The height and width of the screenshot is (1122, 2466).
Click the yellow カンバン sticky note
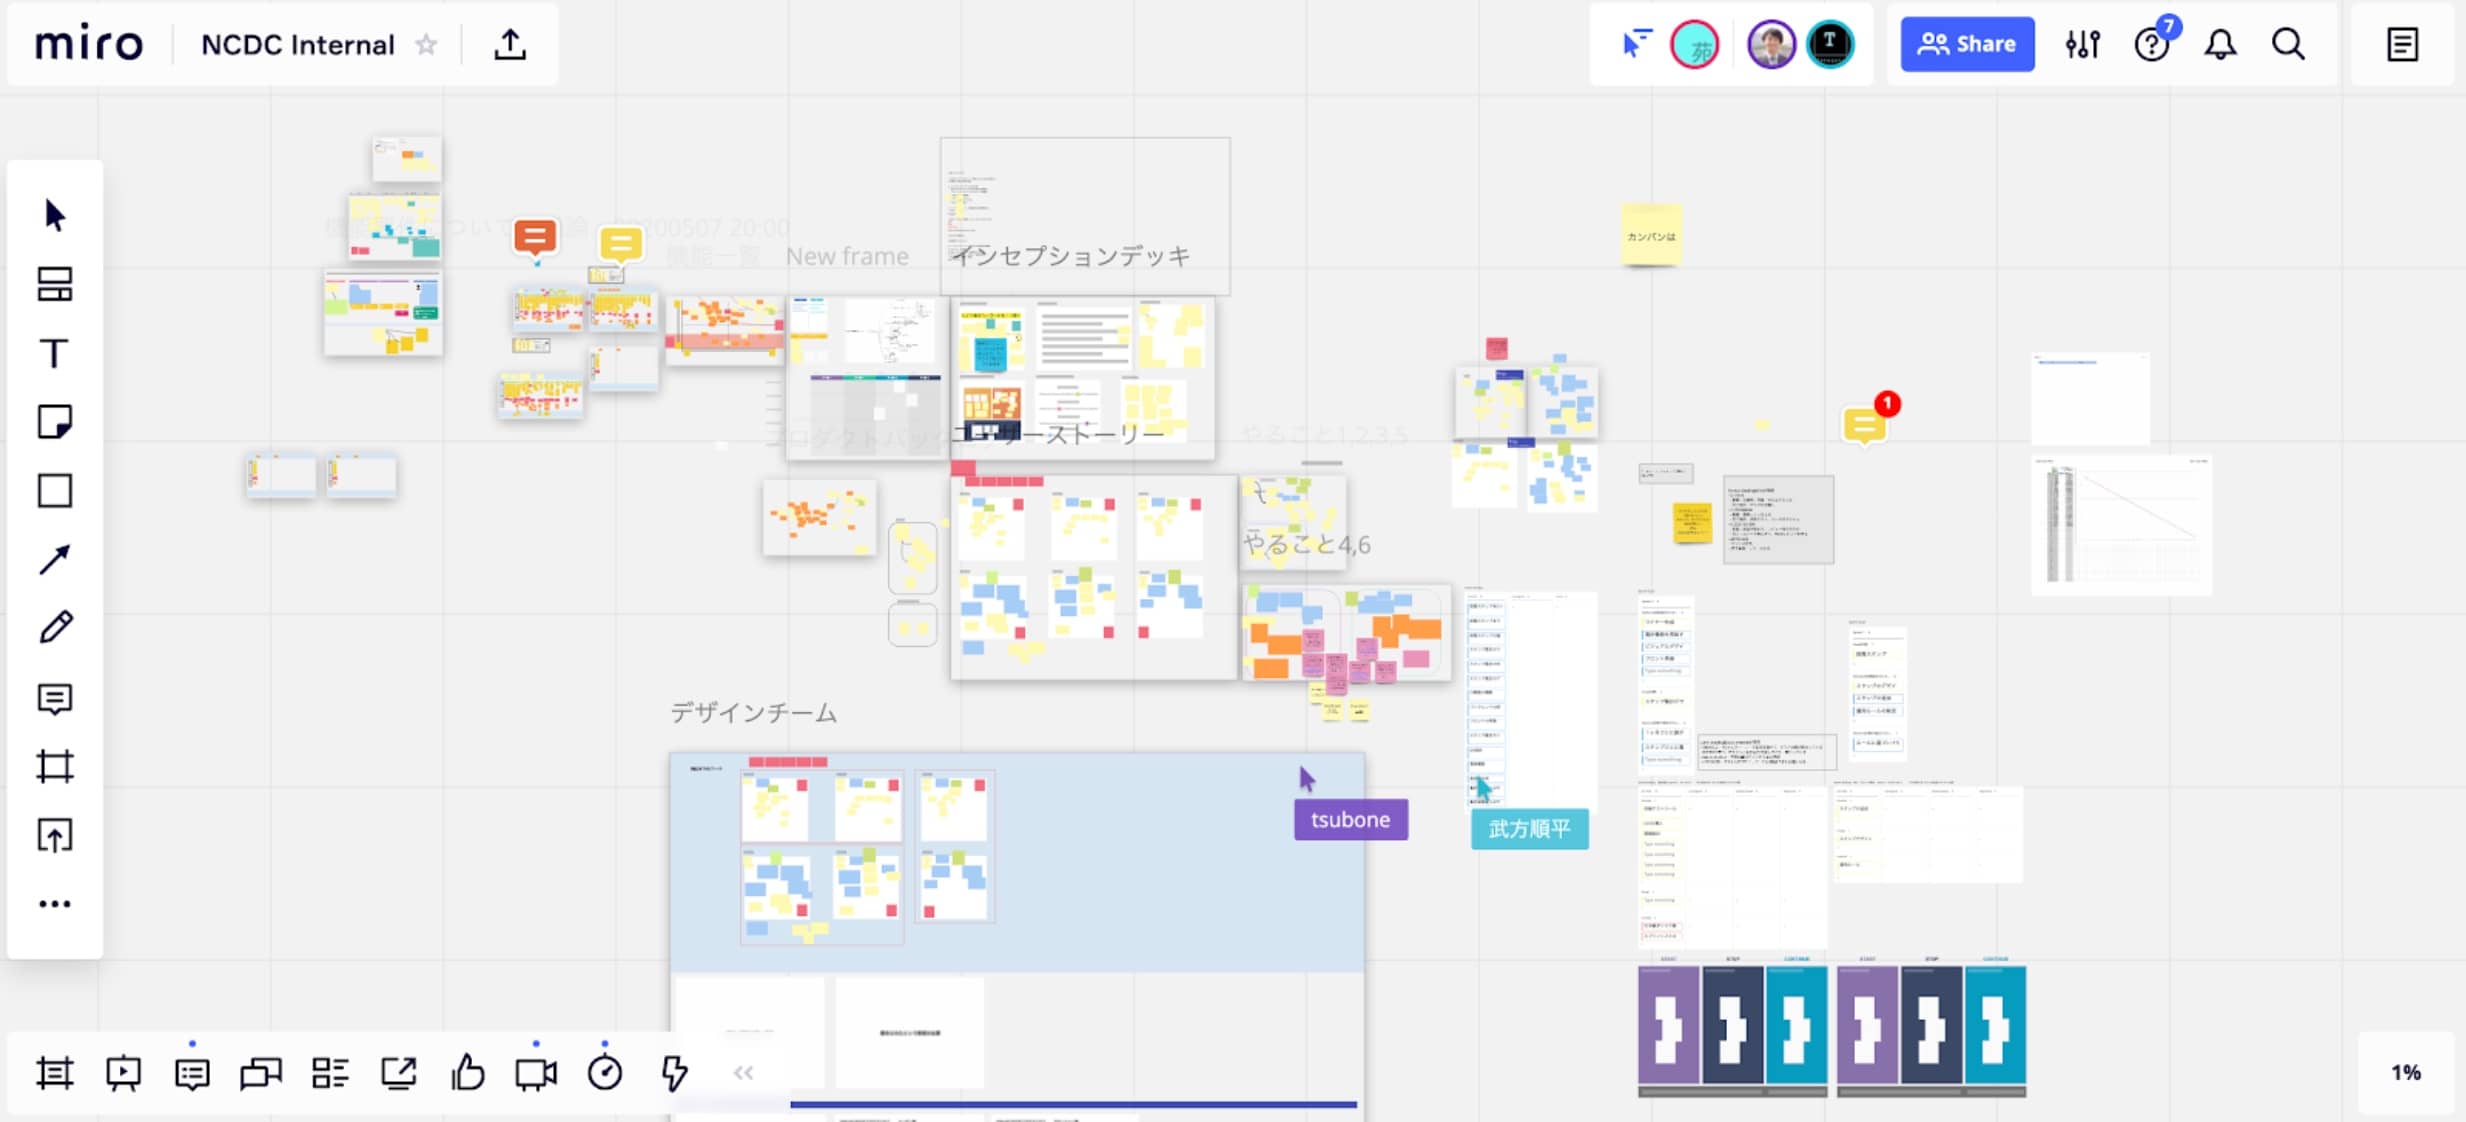1651,236
